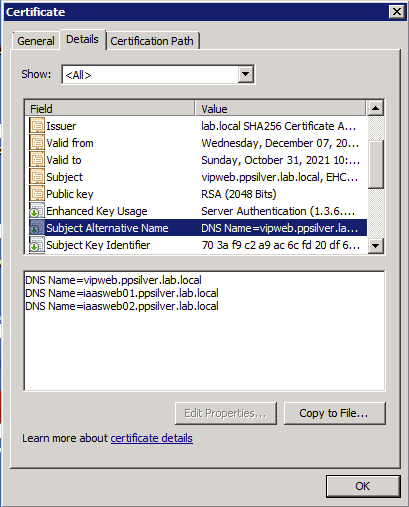
Task: Open the Certification Path tab
Action: tap(152, 41)
